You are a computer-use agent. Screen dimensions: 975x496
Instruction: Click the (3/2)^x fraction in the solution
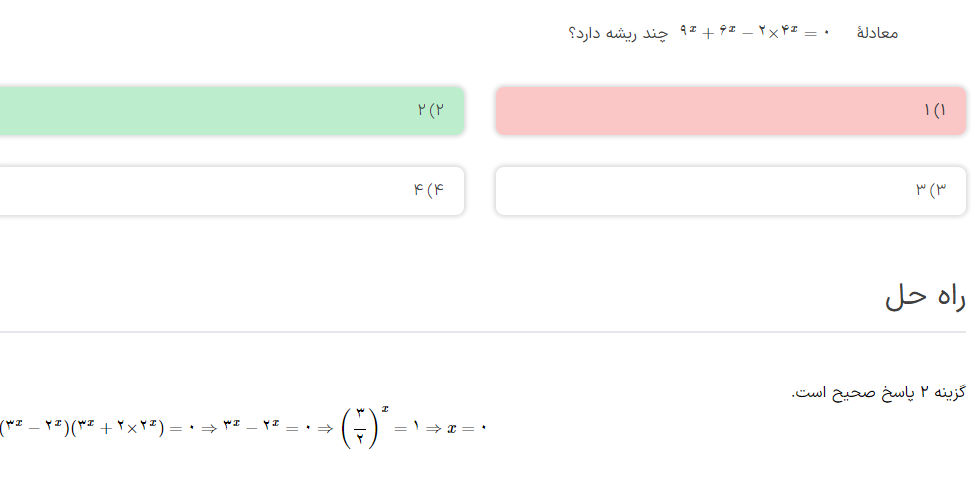(x=364, y=427)
